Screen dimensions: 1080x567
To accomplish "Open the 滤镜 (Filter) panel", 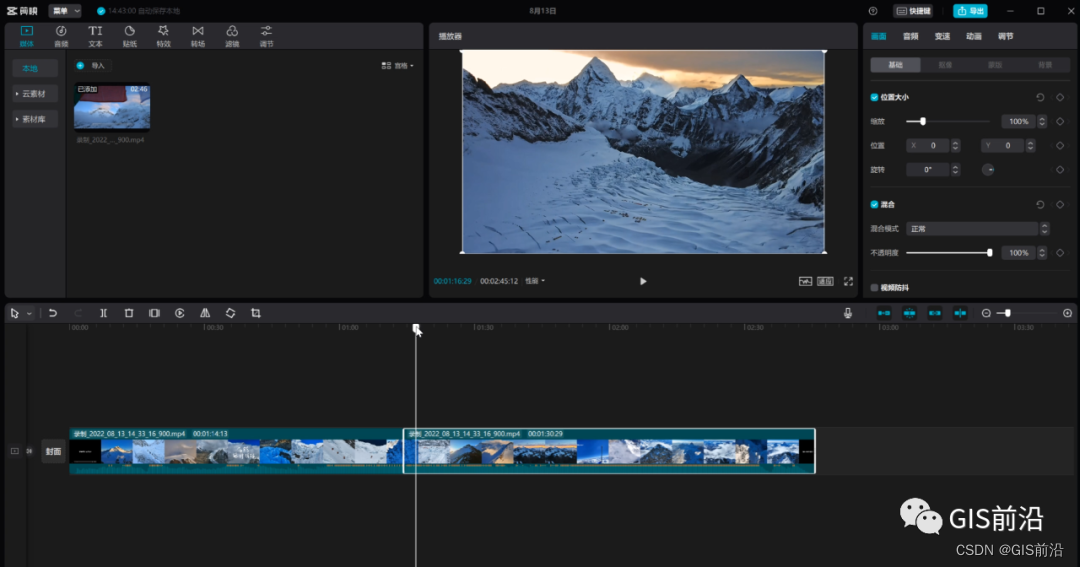I will (232, 36).
